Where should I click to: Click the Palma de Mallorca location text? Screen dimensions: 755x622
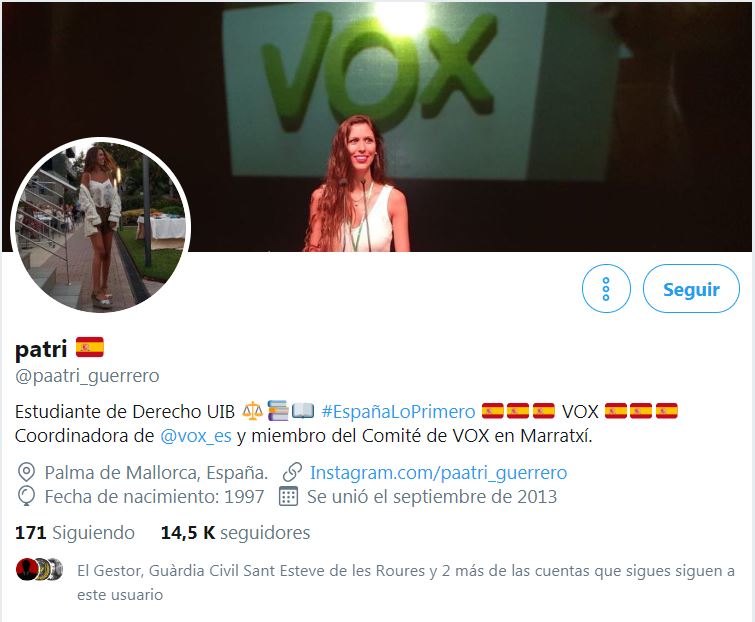pyautogui.click(x=156, y=472)
